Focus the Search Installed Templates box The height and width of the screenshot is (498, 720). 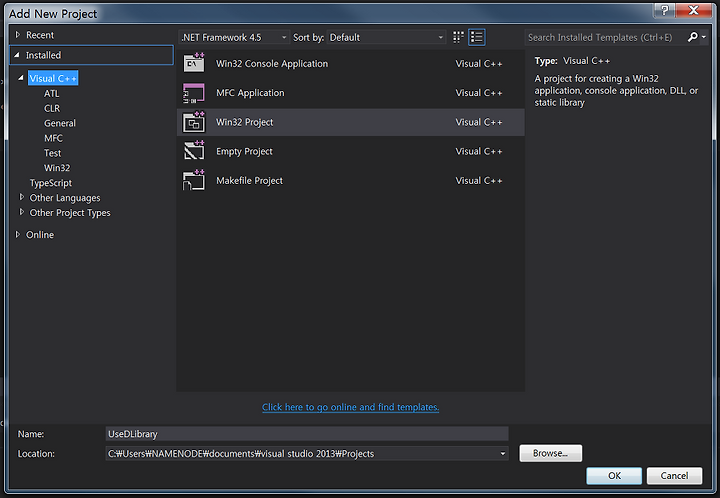(x=605, y=37)
